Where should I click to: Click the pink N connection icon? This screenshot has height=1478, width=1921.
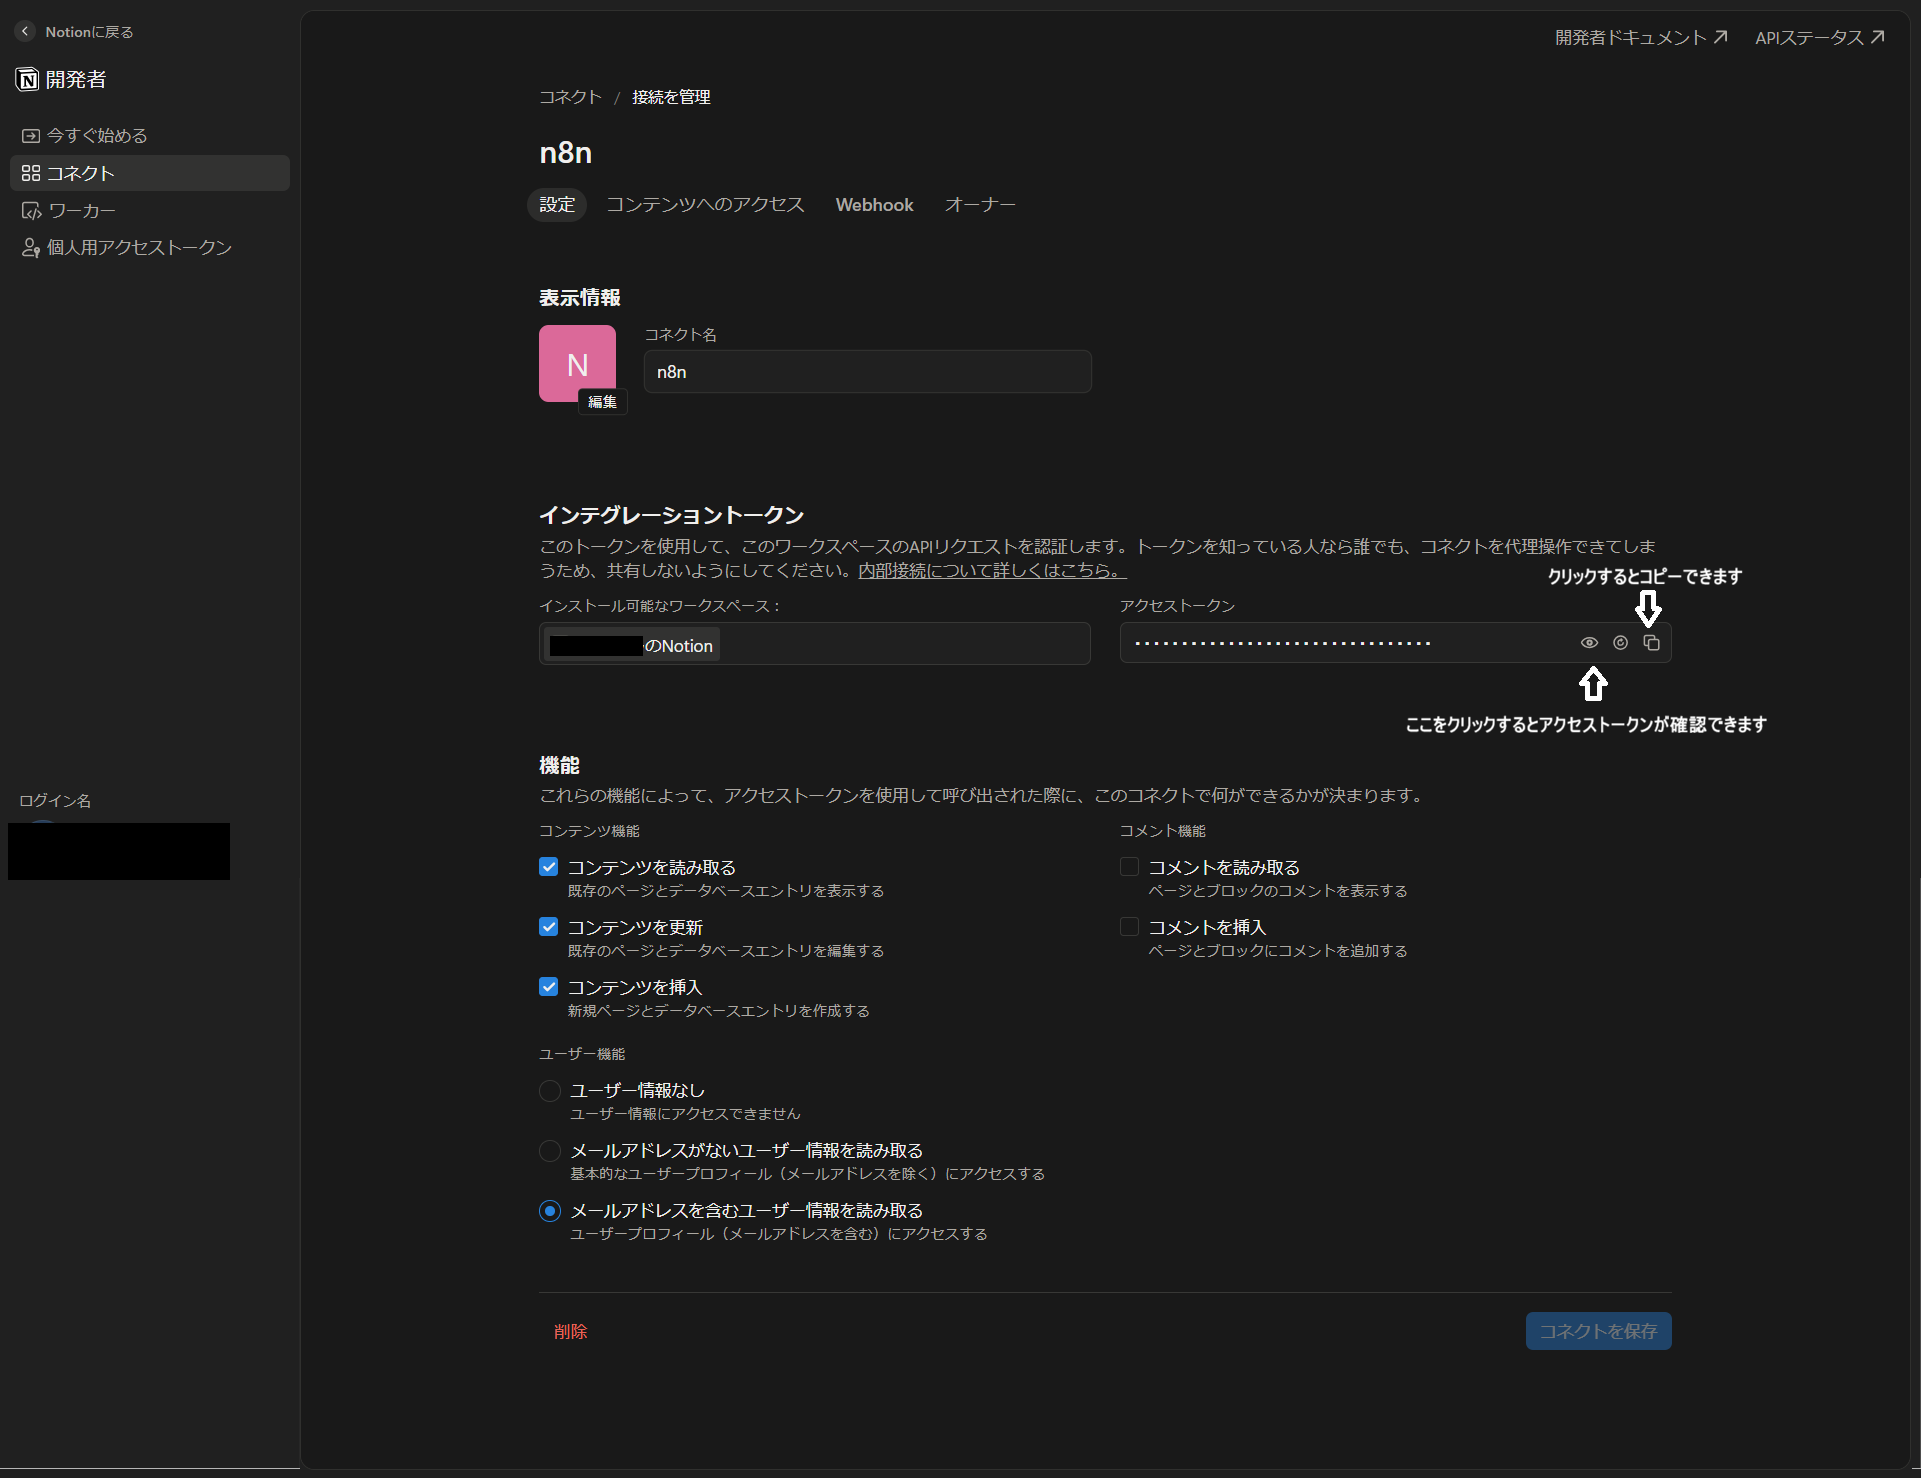[577, 363]
